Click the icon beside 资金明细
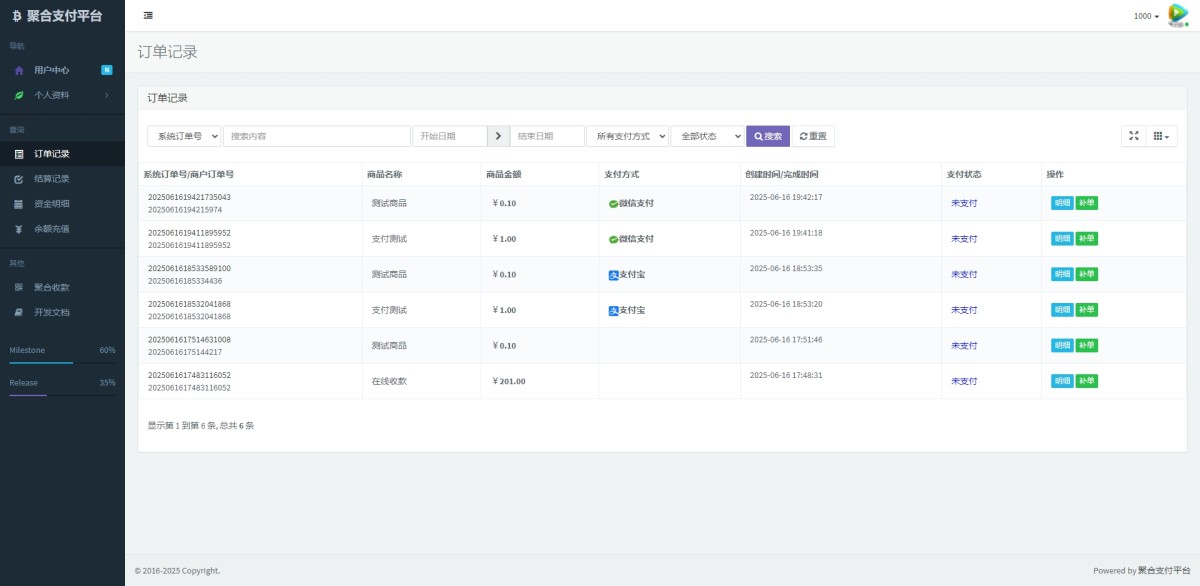This screenshot has width=1200, height=586. click(x=18, y=204)
